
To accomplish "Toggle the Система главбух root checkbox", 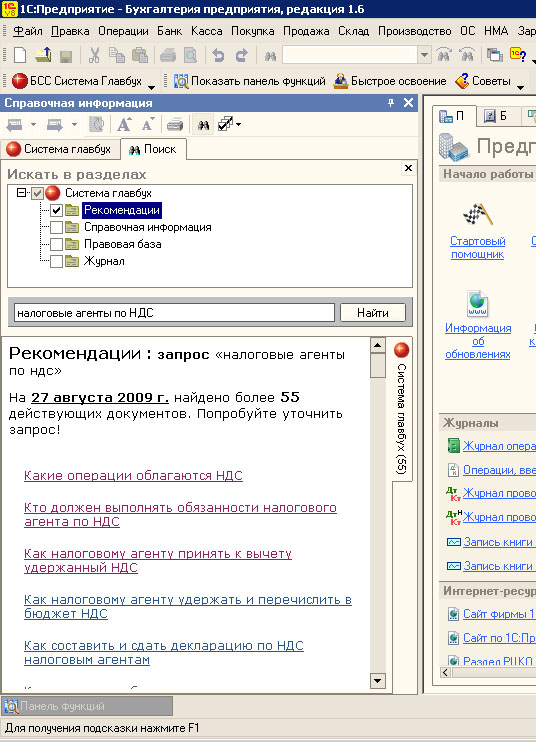I will pyautogui.click(x=37, y=193).
